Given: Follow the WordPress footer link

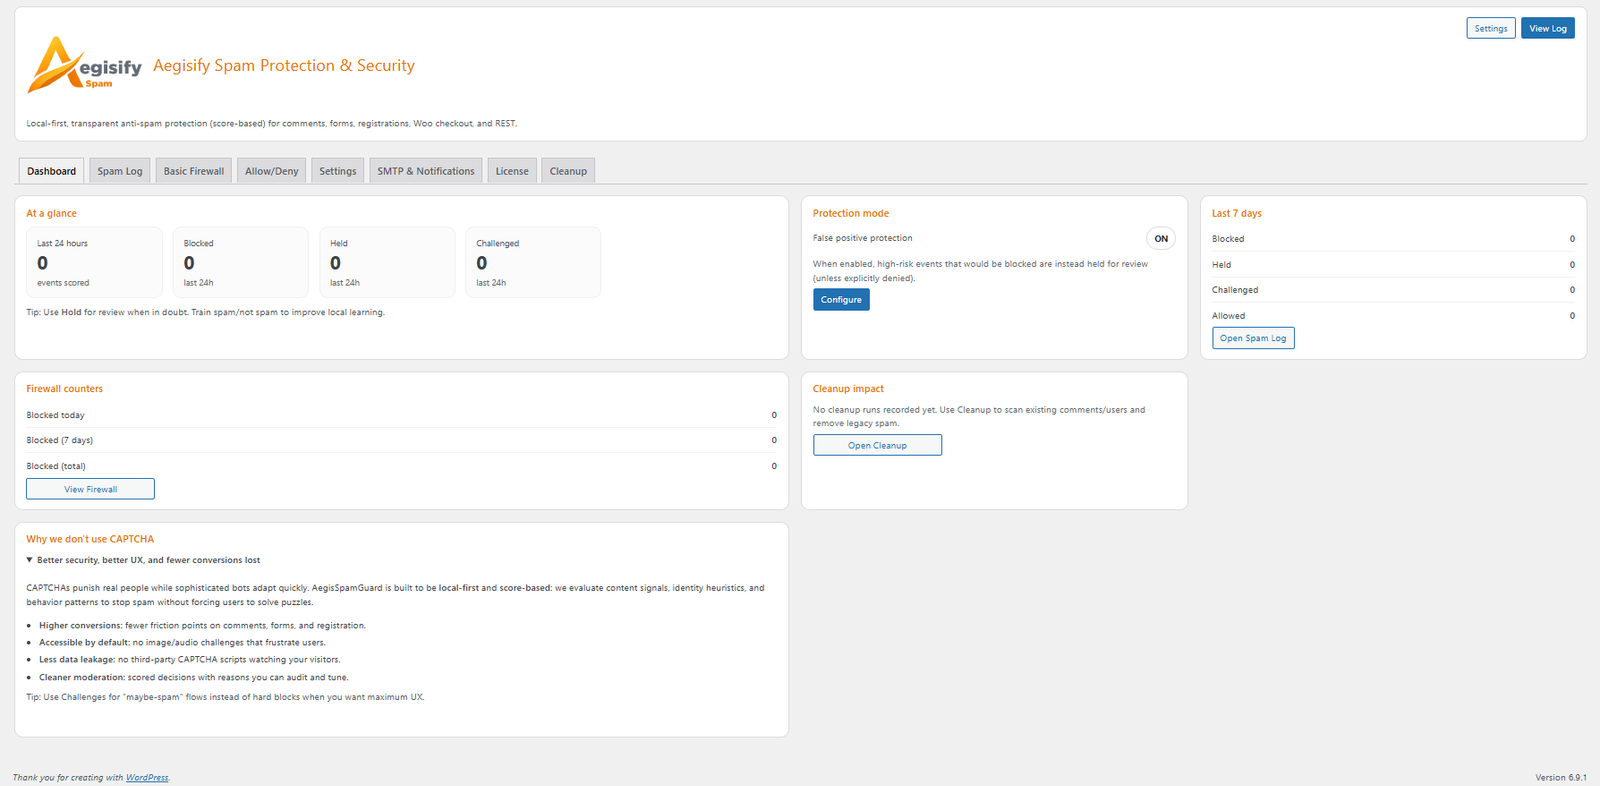Looking at the screenshot, I should [147, 778].
